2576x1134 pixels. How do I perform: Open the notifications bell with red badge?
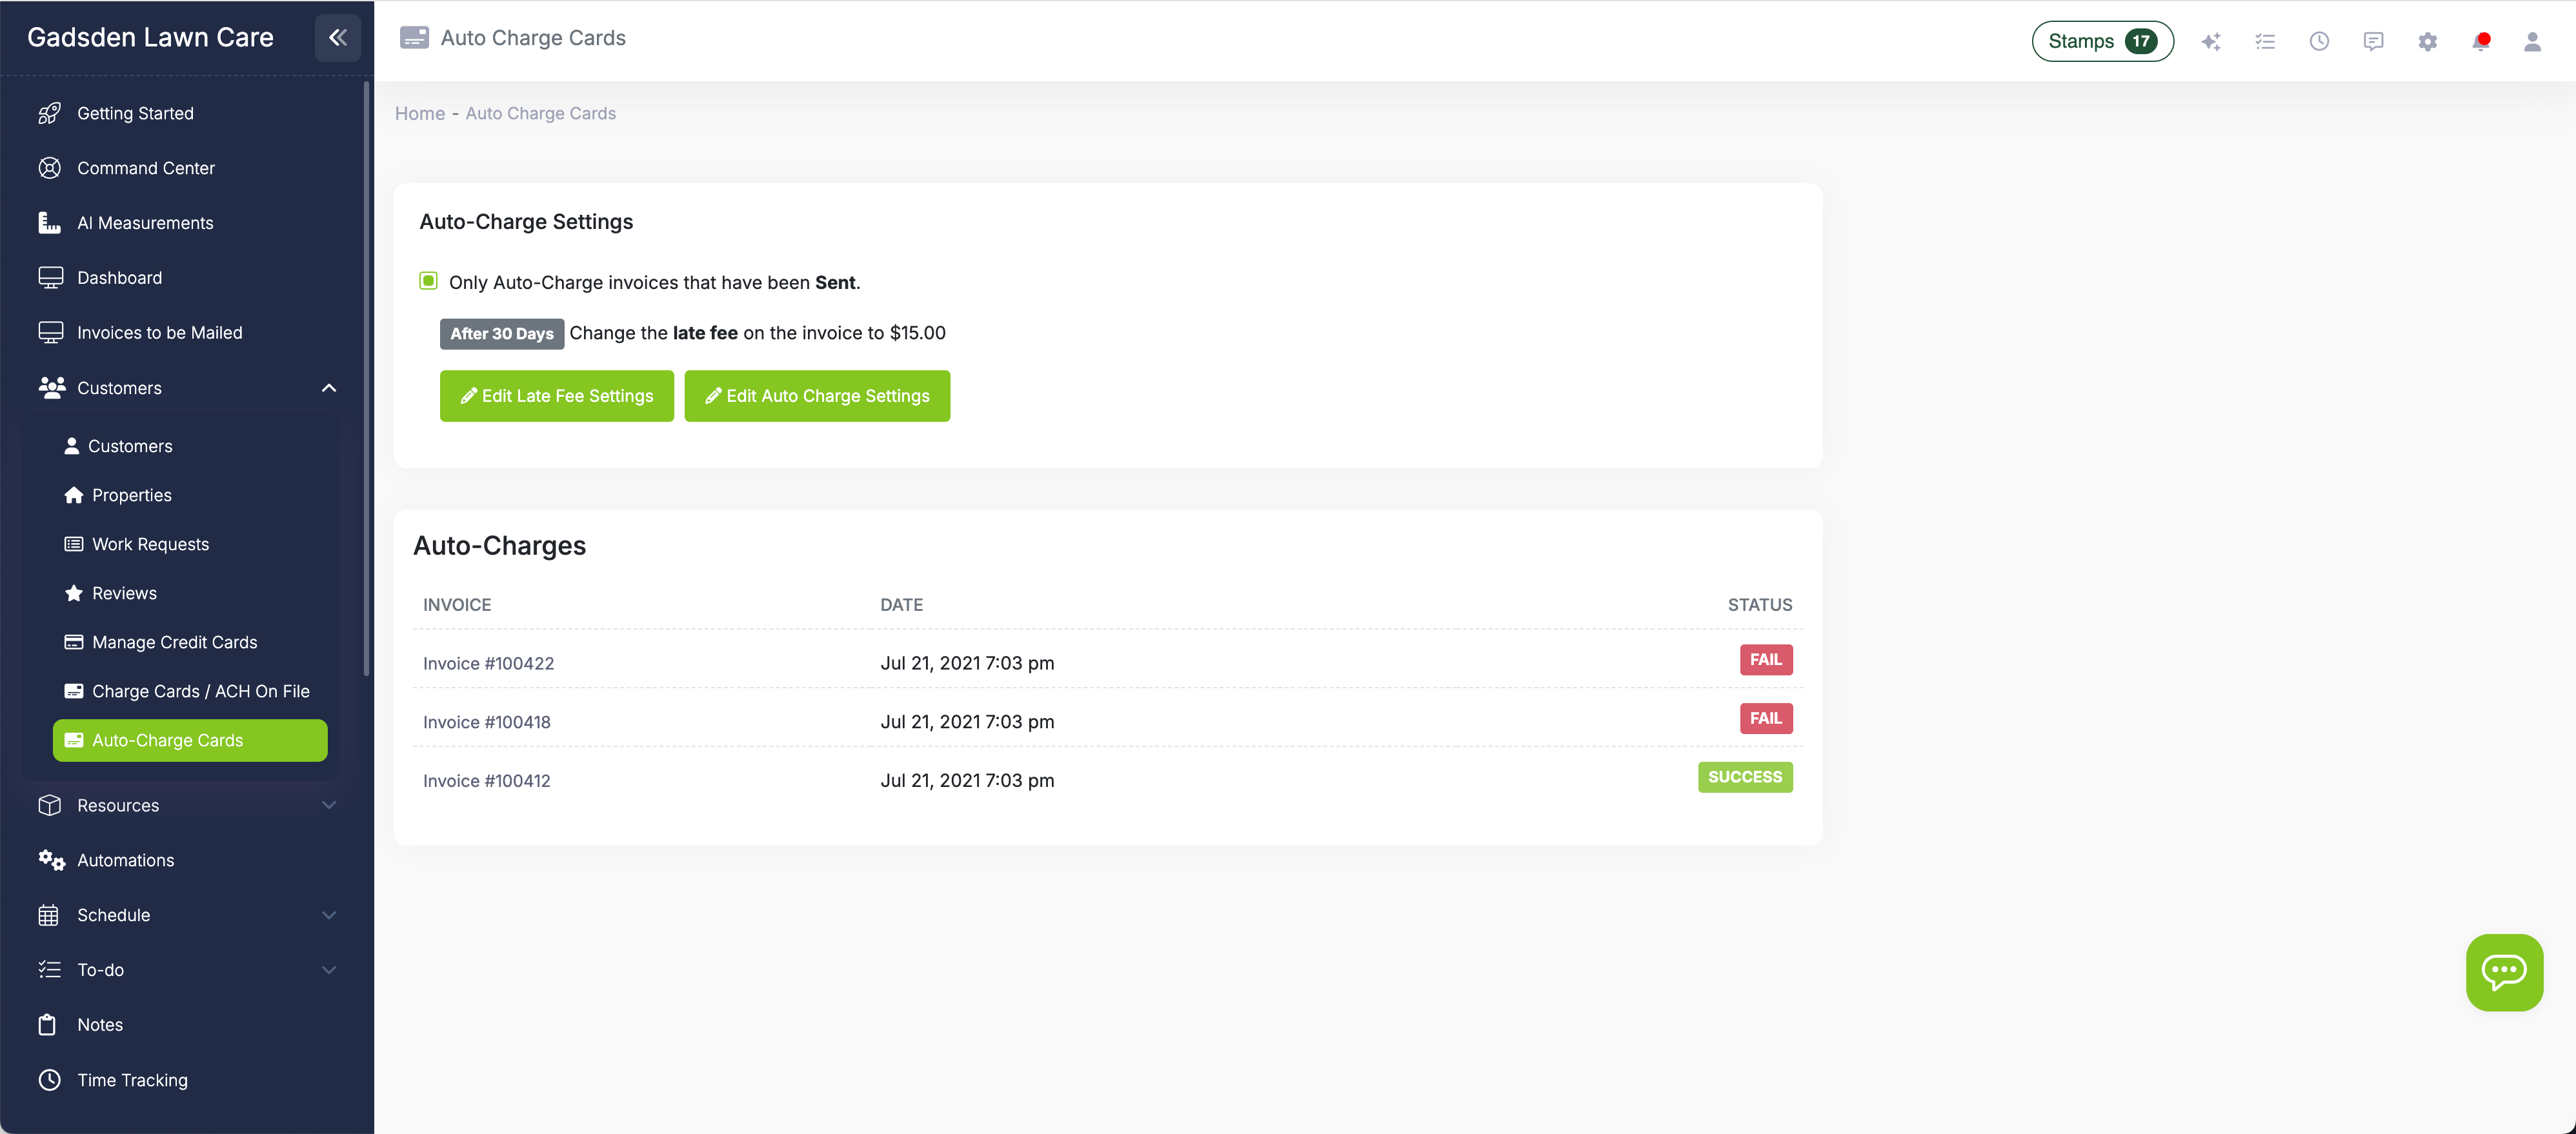pyautogui.click(x=2482, y=41)
